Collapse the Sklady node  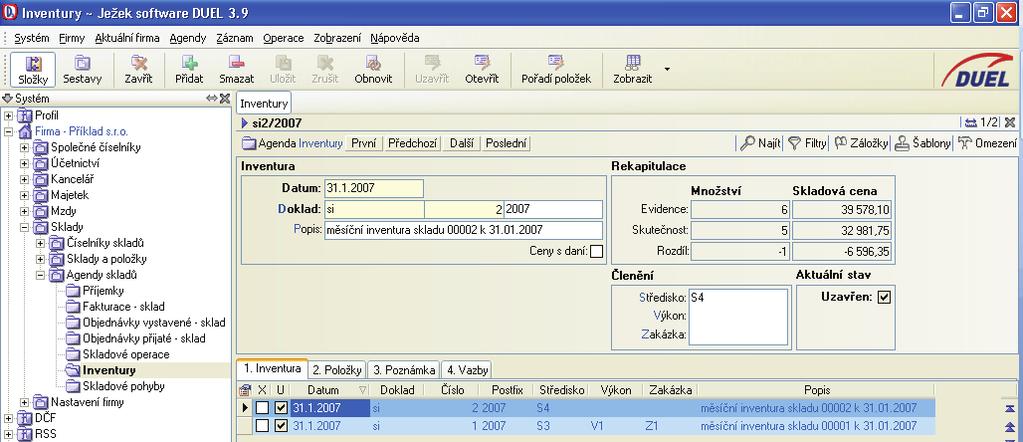(24, 227)
